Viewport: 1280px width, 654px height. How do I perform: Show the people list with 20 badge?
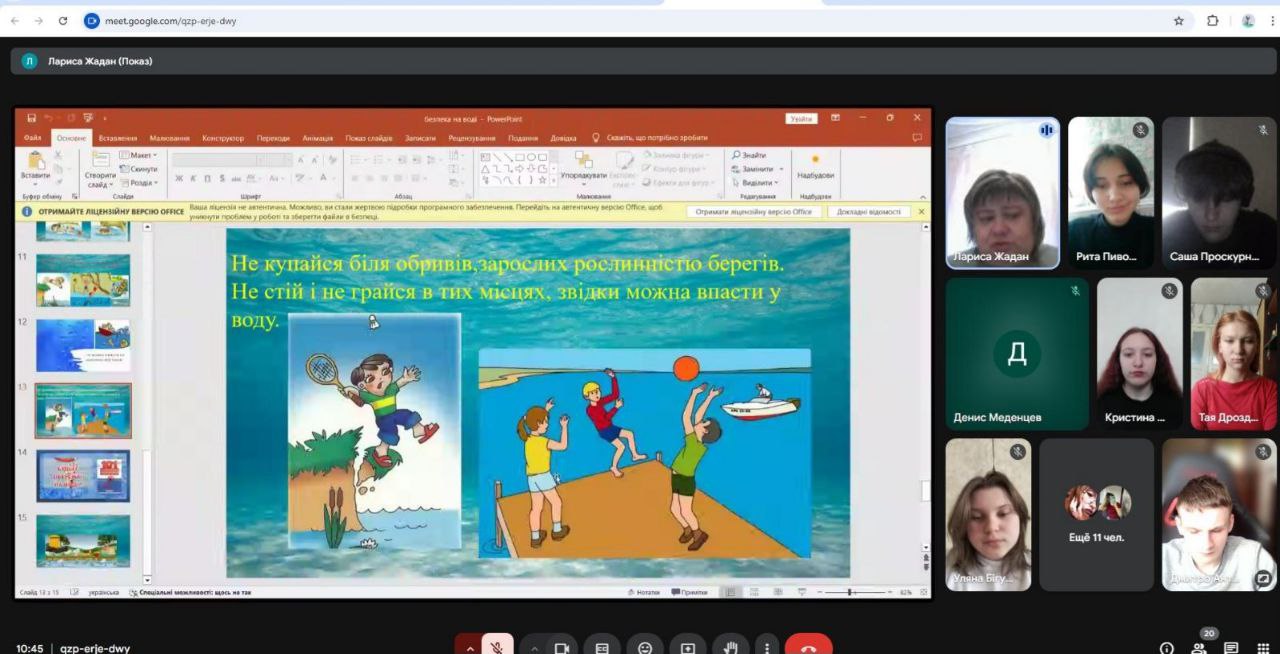(1199, 648)
